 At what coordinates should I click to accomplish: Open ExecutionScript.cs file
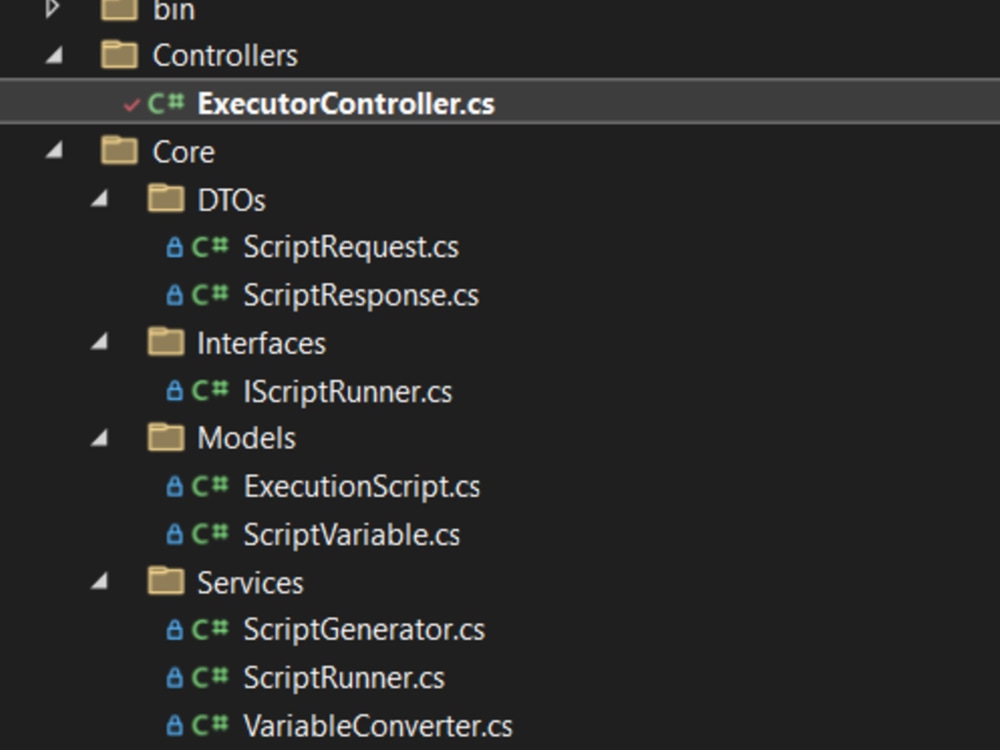coord(362,487)
